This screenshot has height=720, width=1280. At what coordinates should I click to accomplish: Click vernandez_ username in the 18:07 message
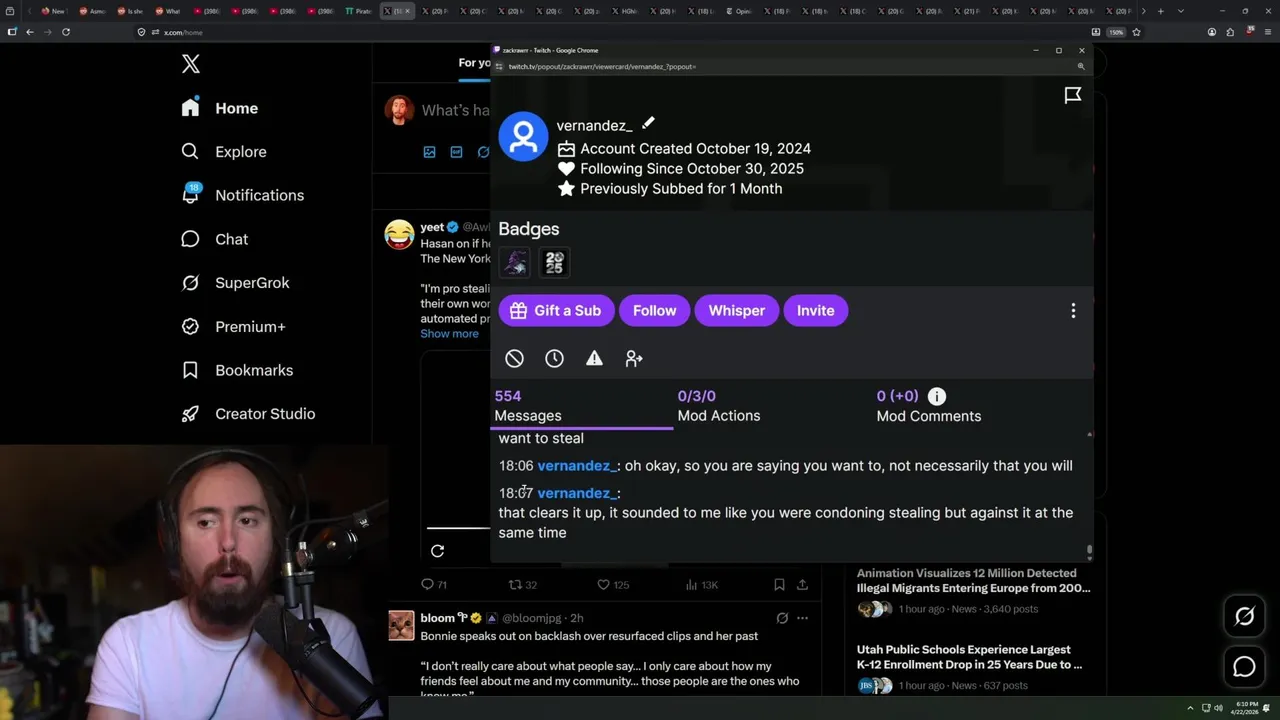click(577, 493)
